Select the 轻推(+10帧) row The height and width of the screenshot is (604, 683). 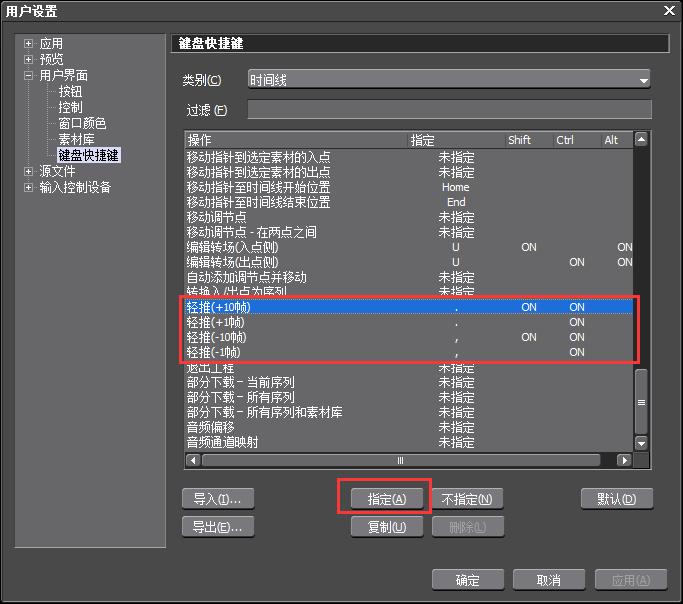pos(409,307)
